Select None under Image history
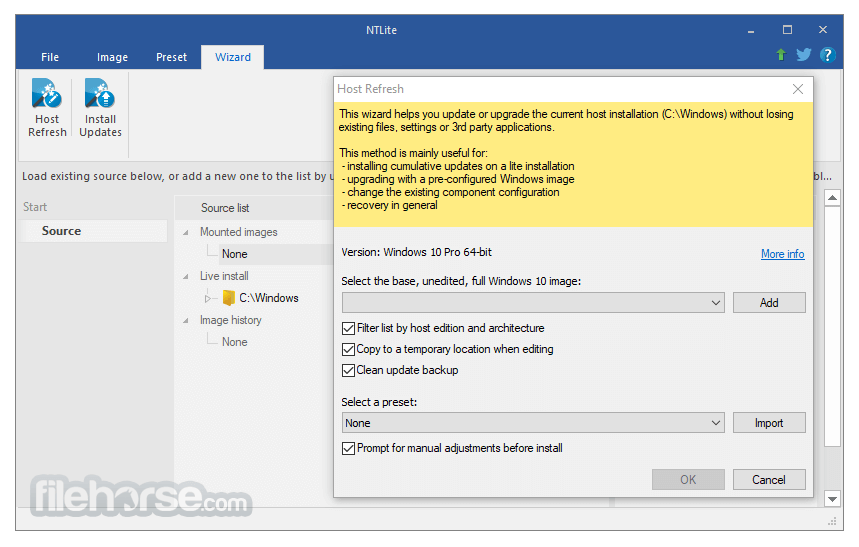Screen dimensions: 859x547 point(234,342)
